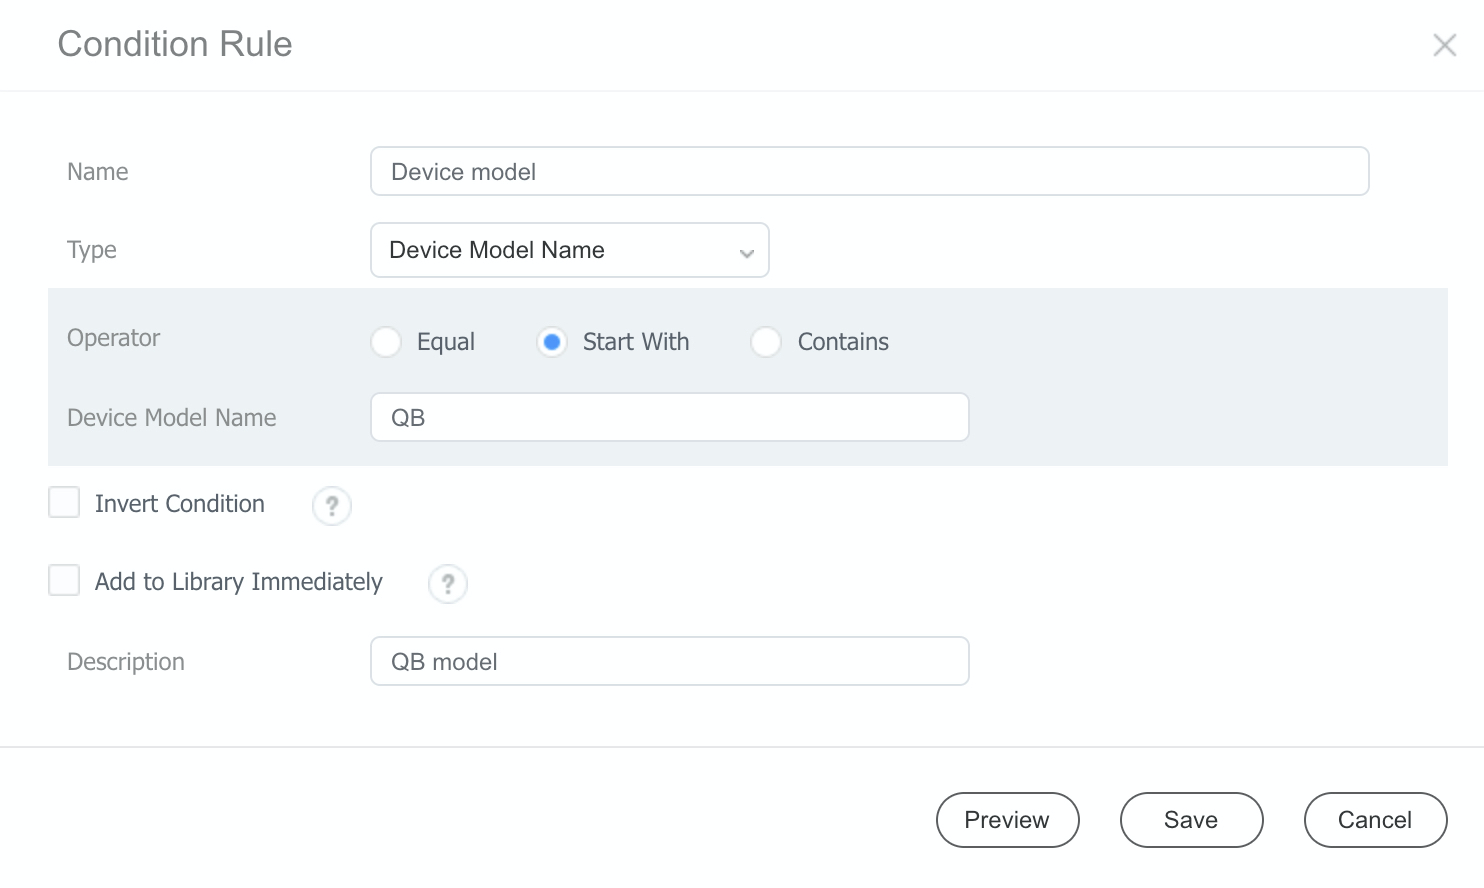Select the Contains operator
The image size is (1484, 888).
pos(766,342)
